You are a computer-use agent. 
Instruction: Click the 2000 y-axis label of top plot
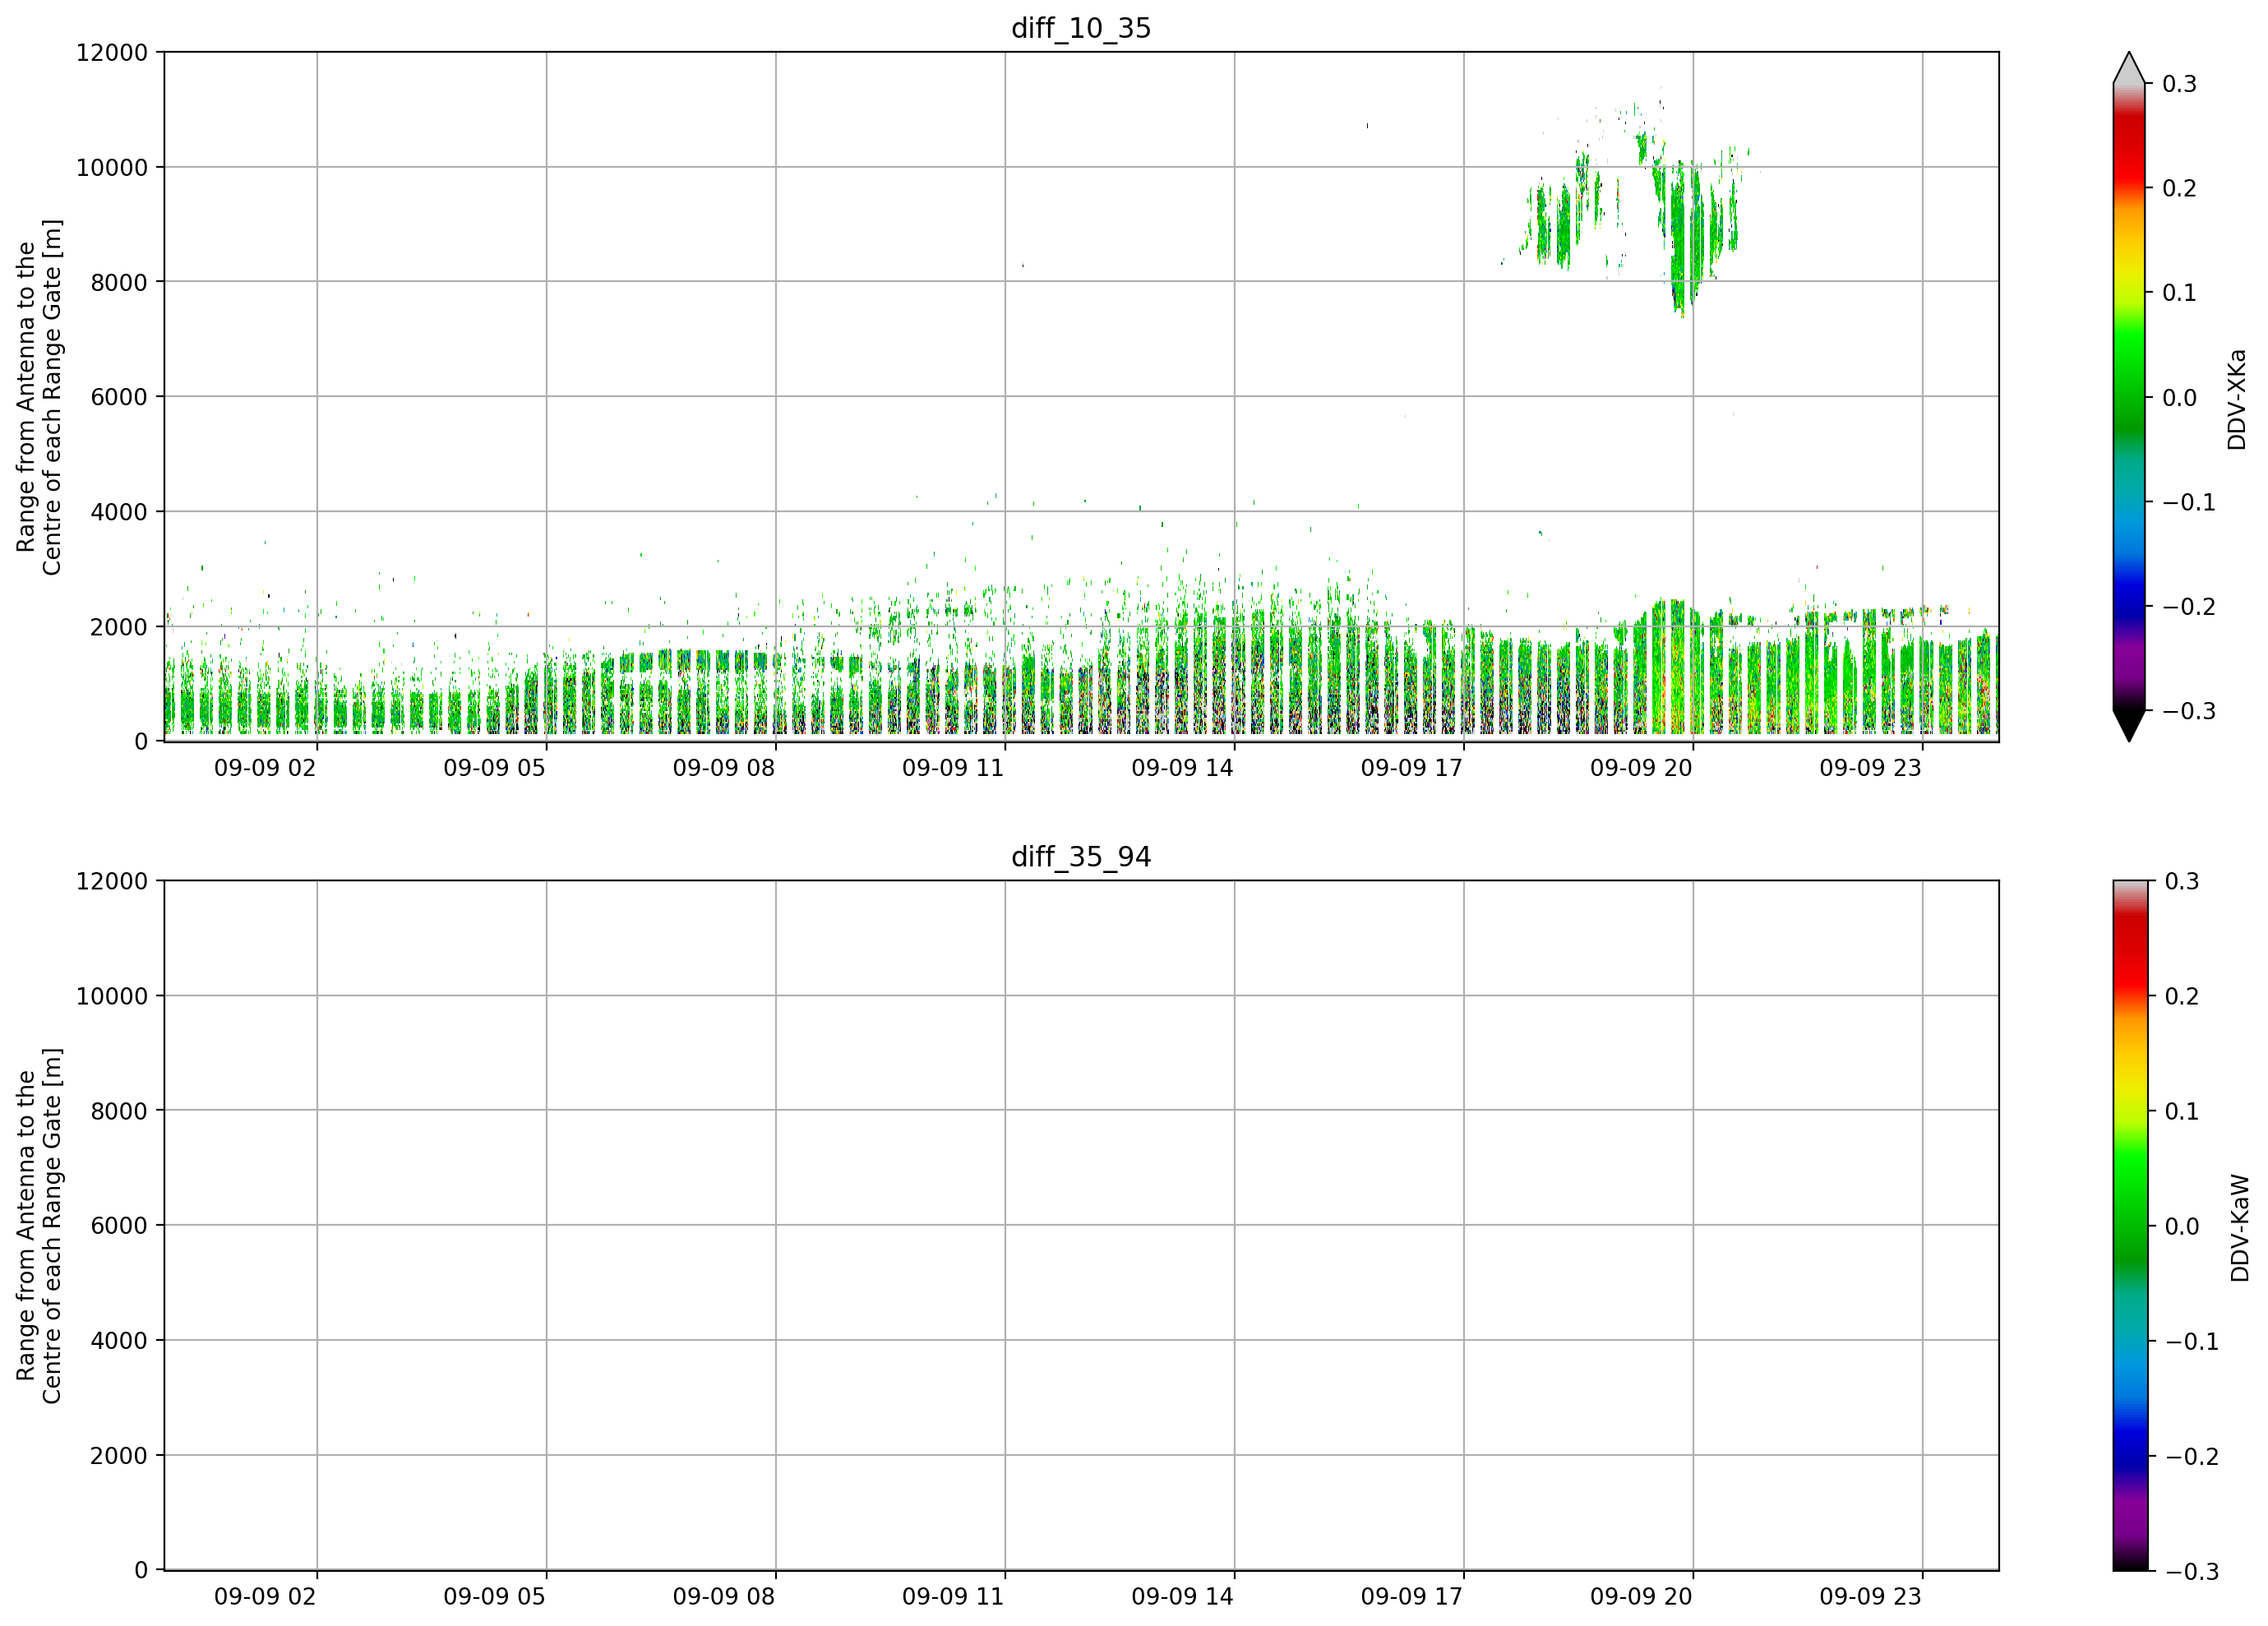119,627
